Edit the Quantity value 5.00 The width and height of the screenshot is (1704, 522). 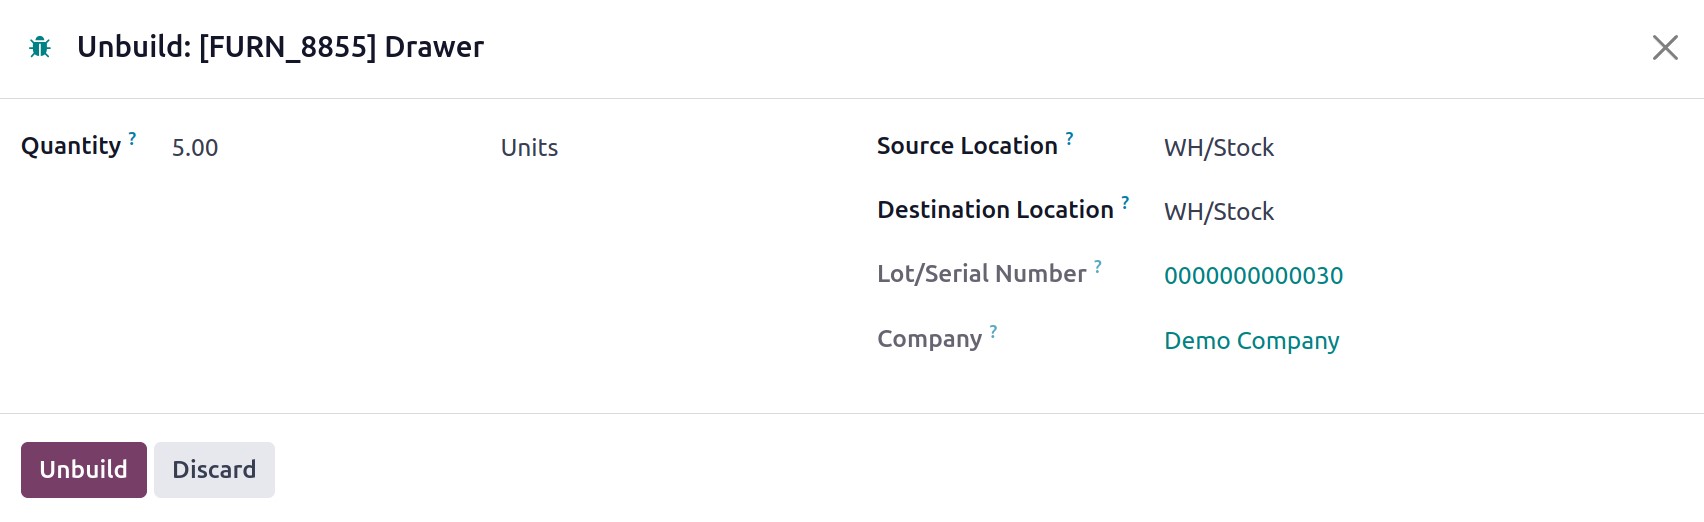click(x=320, y=148)
